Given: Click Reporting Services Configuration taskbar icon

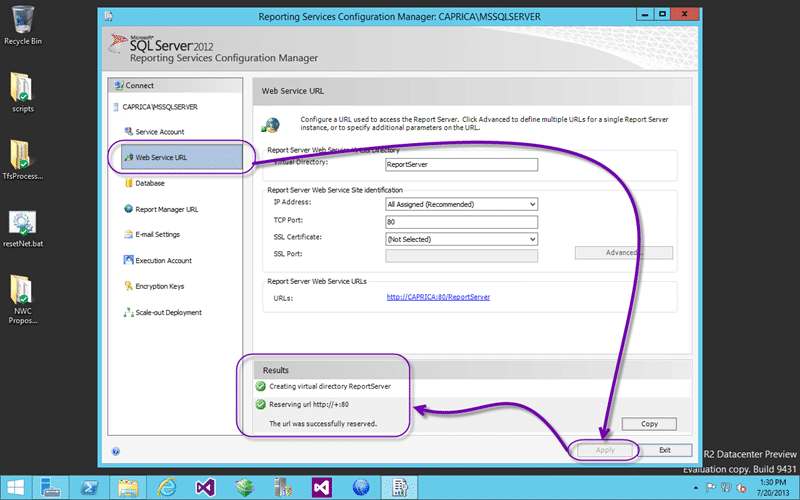Looking at the screenshot, I should (x=399, y=488).
